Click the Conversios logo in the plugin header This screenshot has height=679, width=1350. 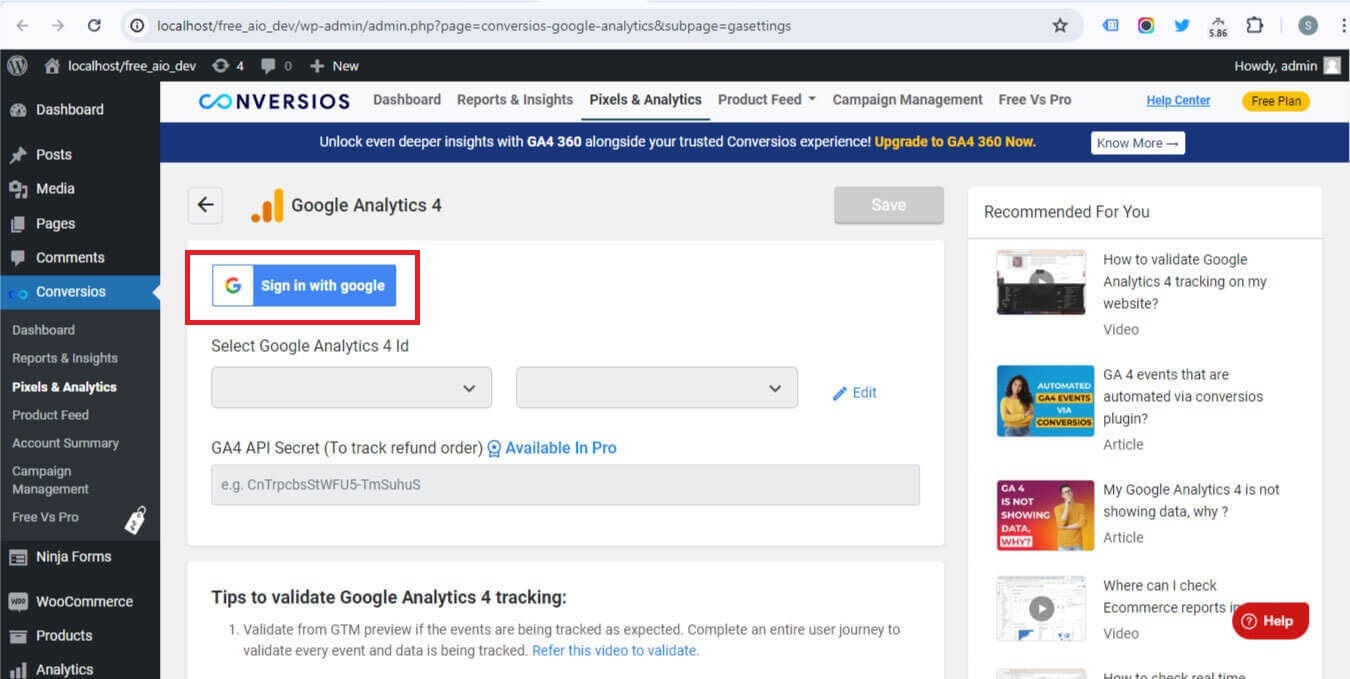pos(274,100)
